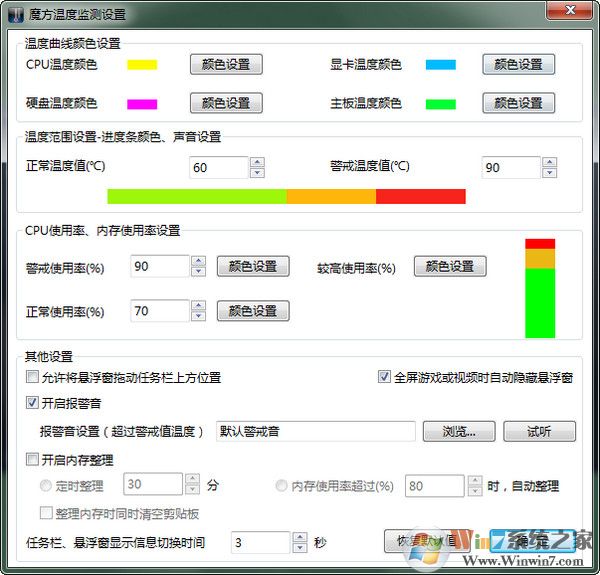Click the red segment of temperature bar
This screenshot has width=600, height=575.
pyautogui.click(x=421, y=196)
